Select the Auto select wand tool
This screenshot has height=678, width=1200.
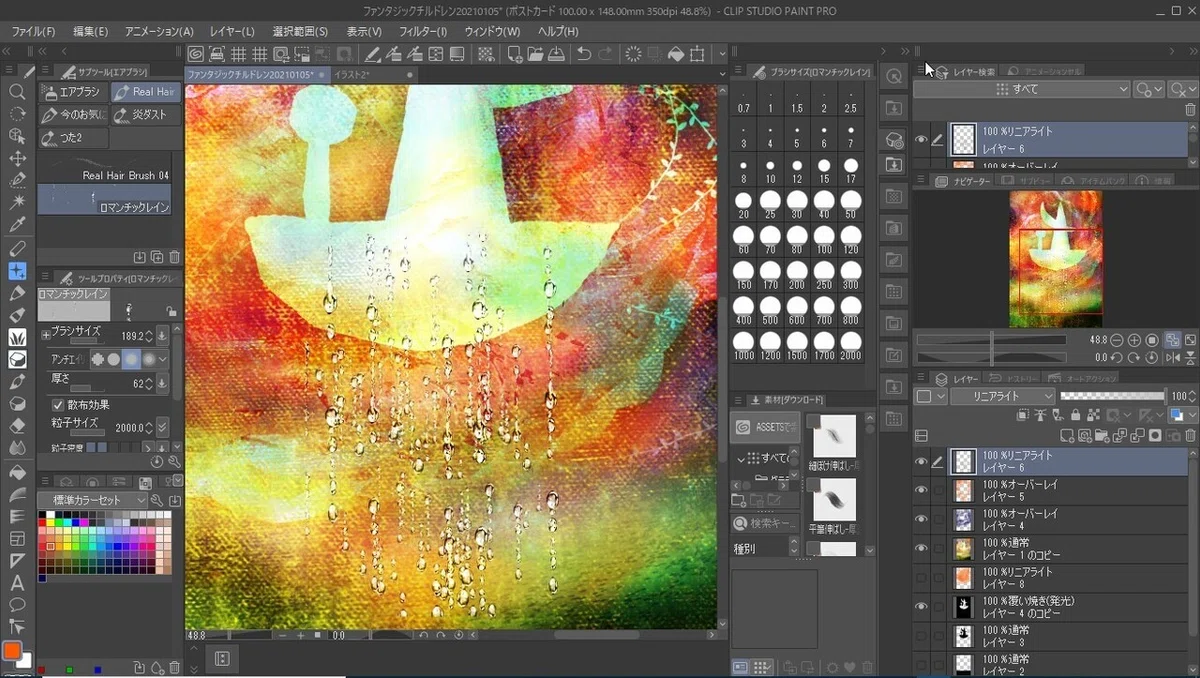tap(17, 203)
